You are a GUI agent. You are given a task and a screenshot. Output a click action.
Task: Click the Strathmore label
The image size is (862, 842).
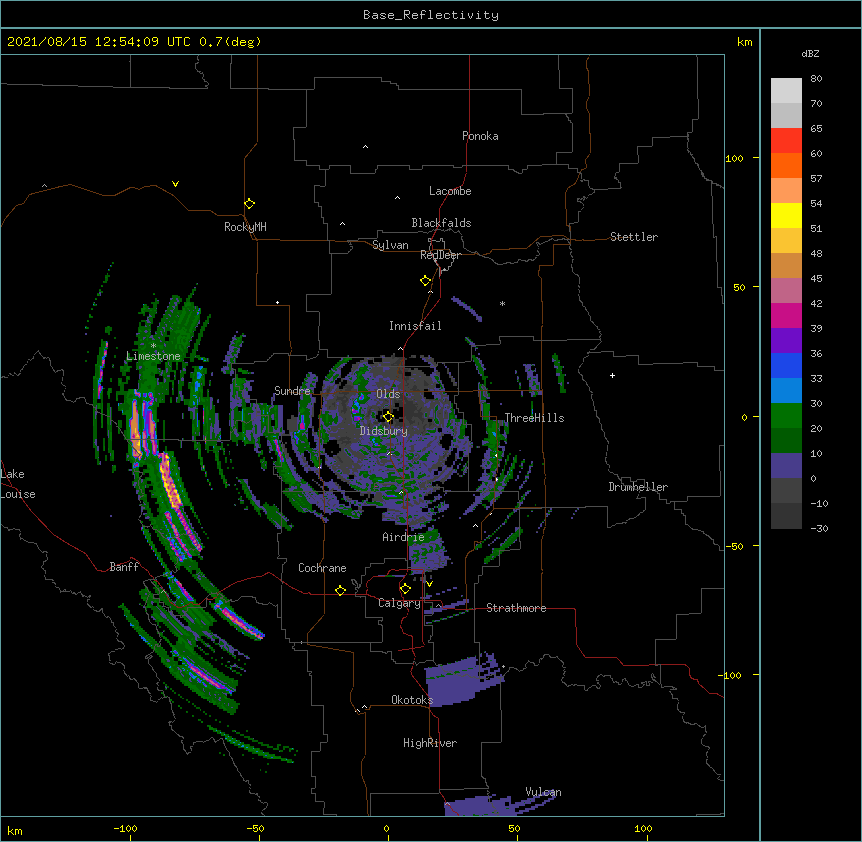(x=516, y=608)
